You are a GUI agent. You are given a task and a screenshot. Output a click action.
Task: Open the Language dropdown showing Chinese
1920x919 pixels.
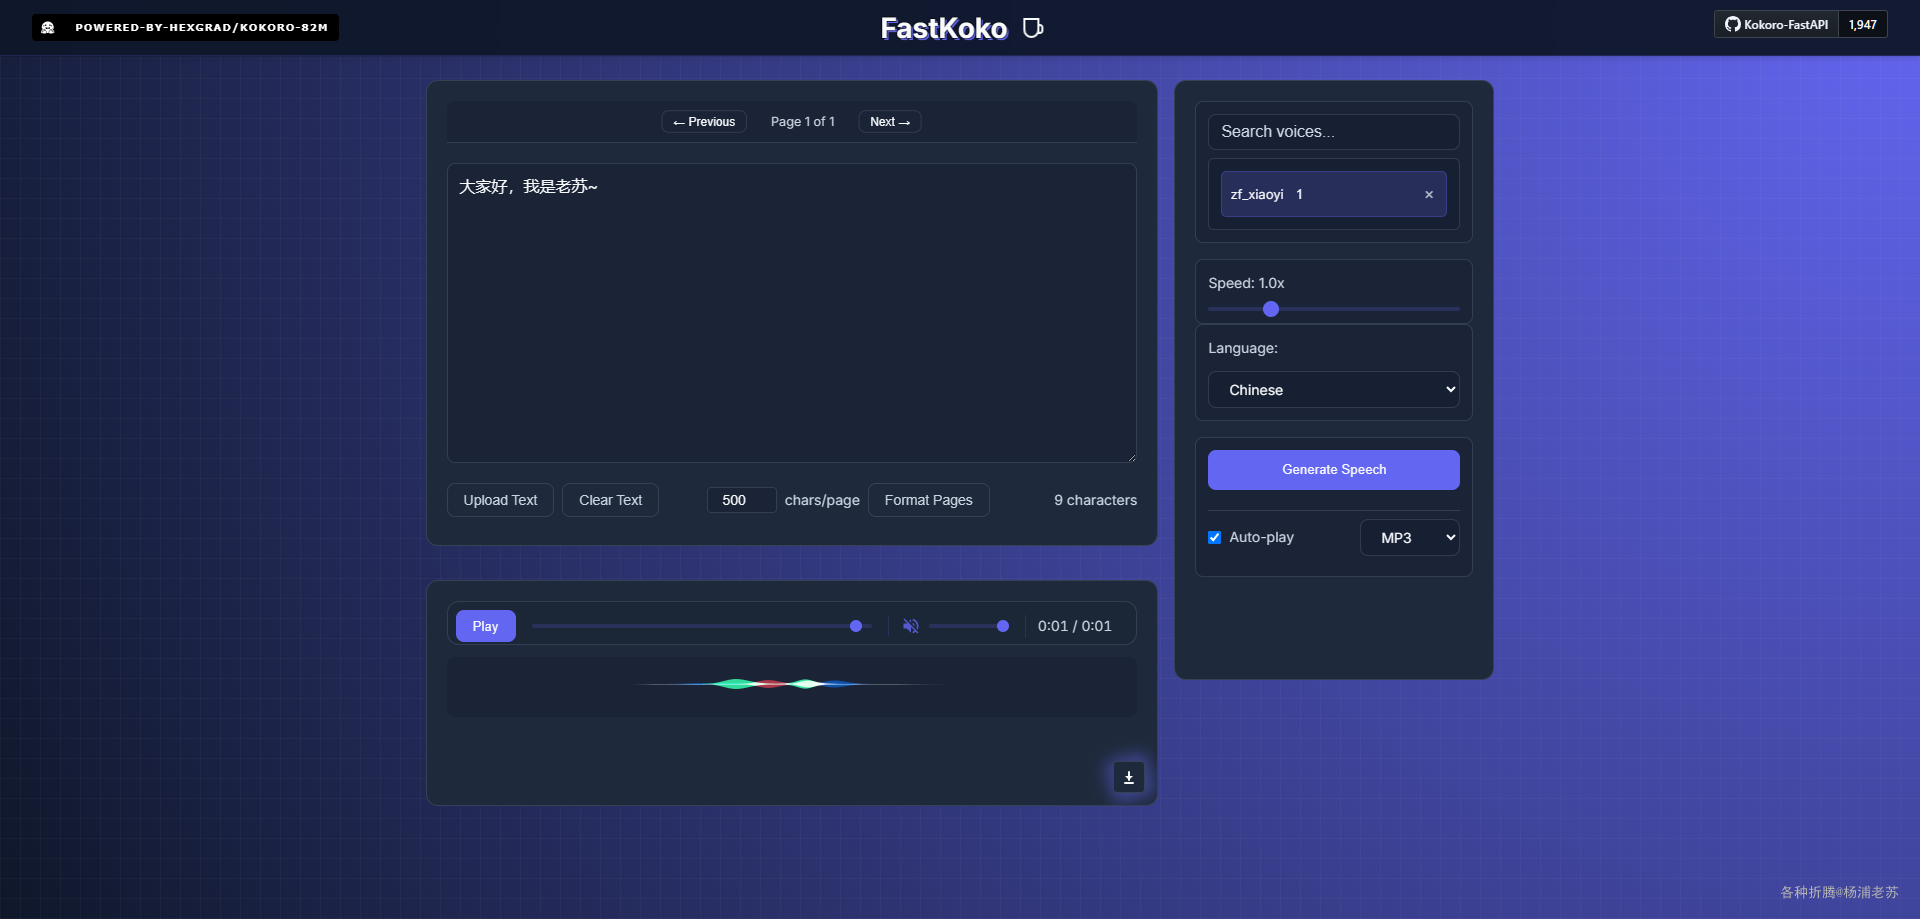click(1333, 390)
